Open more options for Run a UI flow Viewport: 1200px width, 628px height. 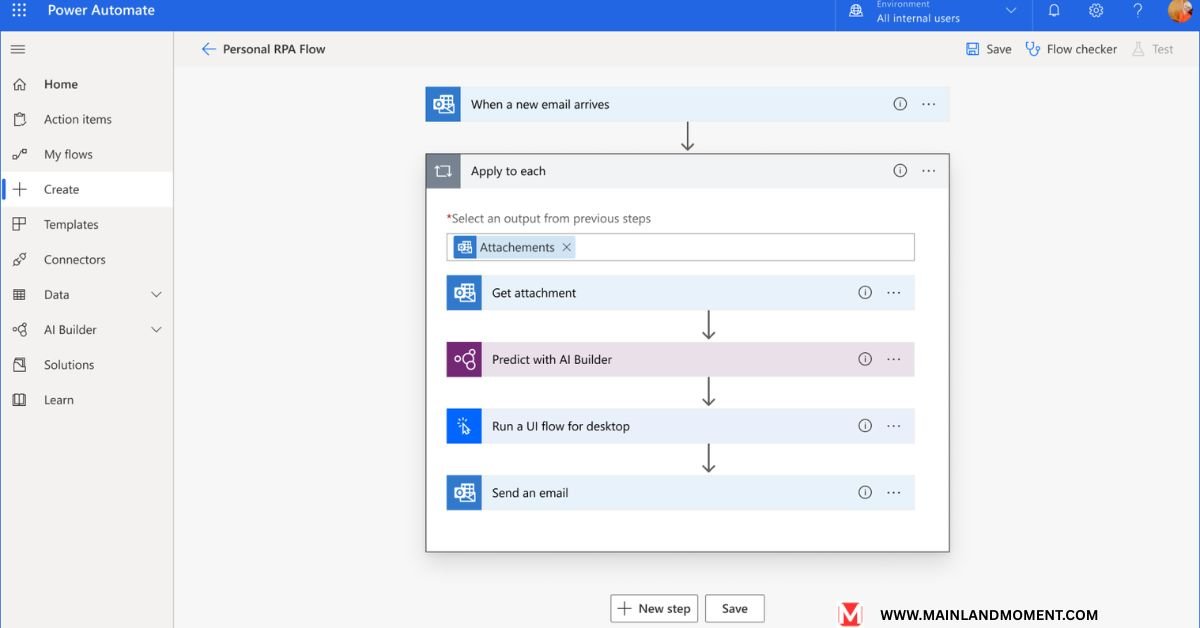pyautogui.click(x=894, y=426)
